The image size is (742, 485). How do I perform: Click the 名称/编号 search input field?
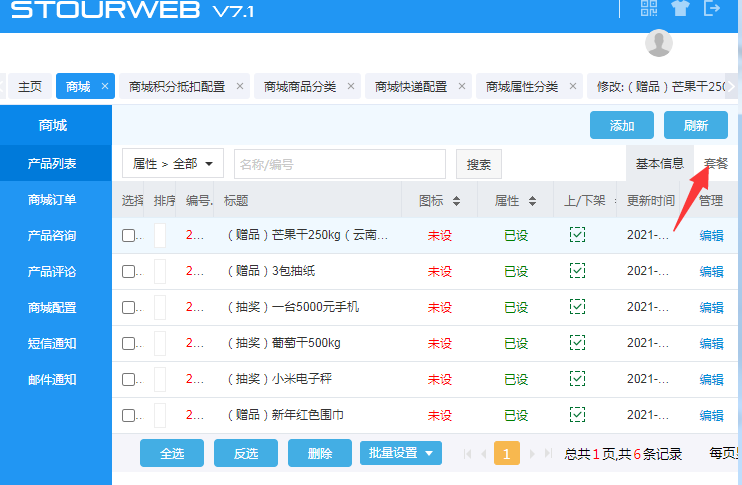[339, 163]
